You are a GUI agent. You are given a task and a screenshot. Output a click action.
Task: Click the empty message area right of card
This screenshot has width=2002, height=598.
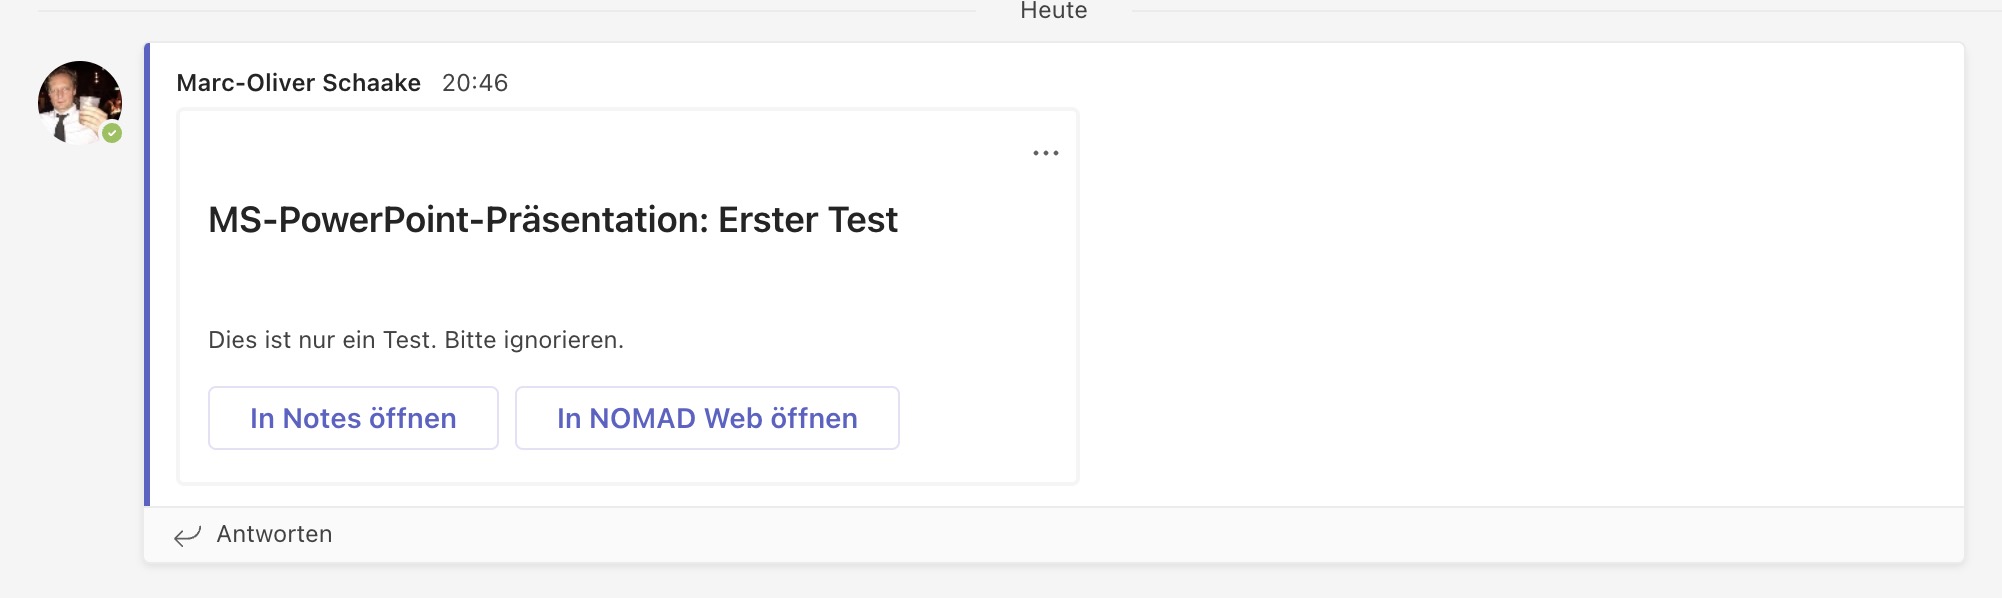(x=1520, y=275)
